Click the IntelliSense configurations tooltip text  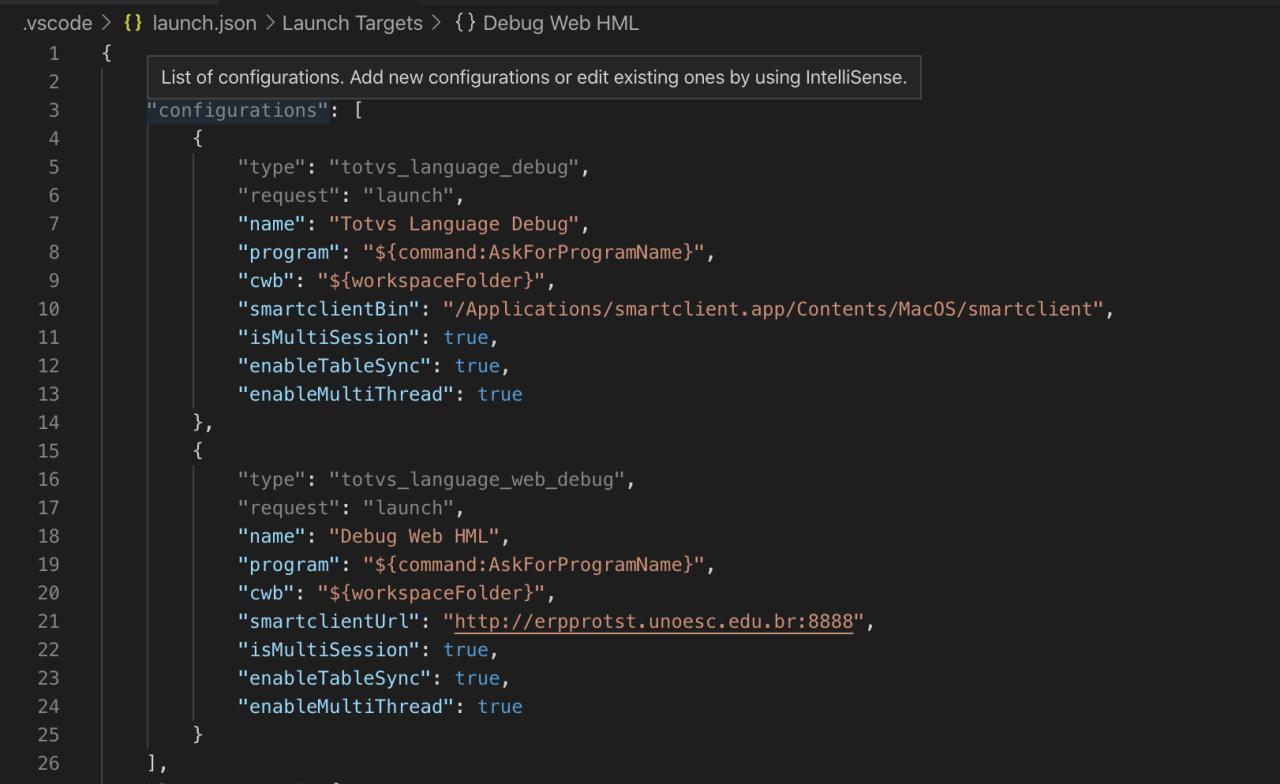coord(533,77)
